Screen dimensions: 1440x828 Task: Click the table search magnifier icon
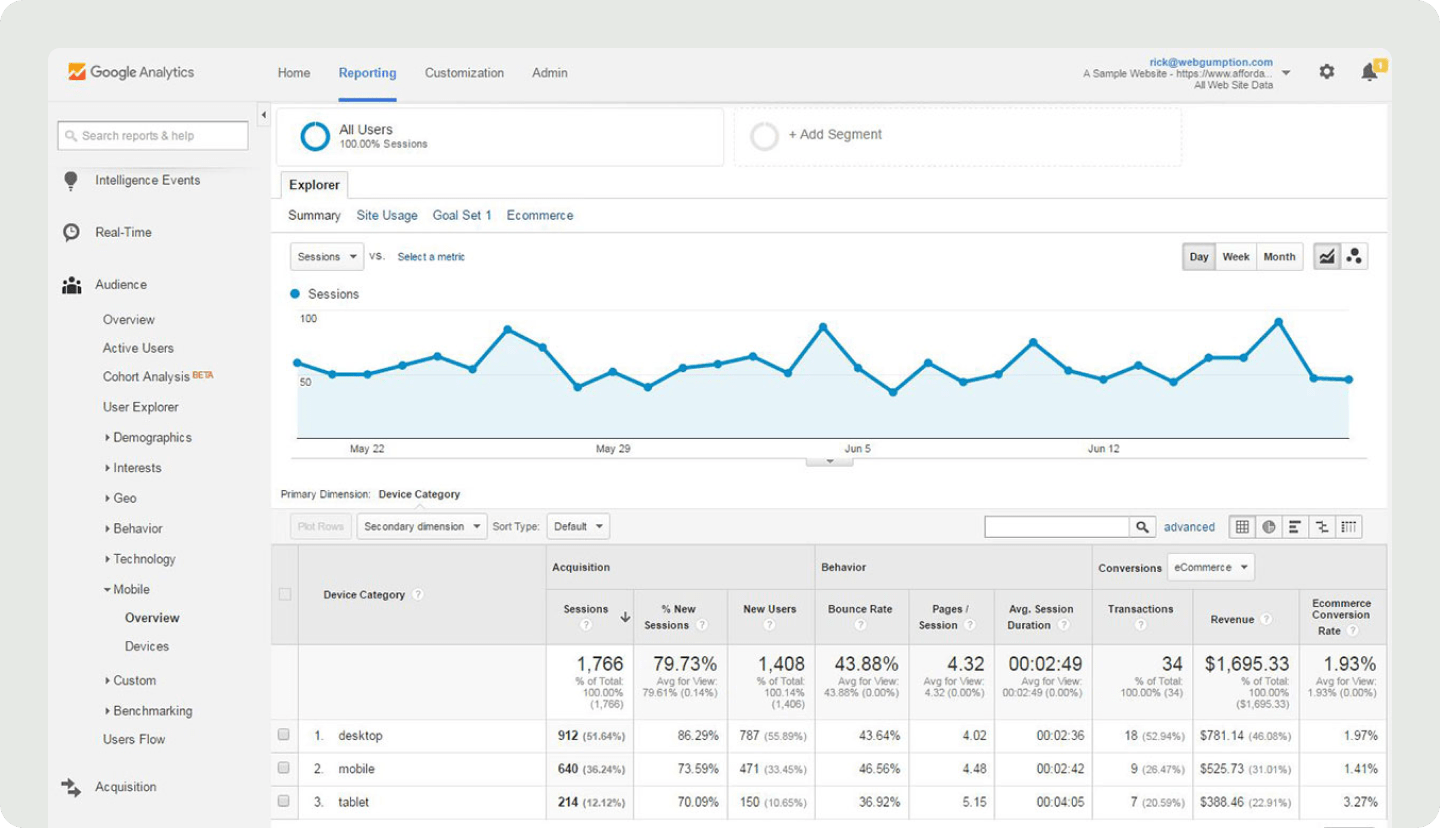click(x=1142, y=526)
